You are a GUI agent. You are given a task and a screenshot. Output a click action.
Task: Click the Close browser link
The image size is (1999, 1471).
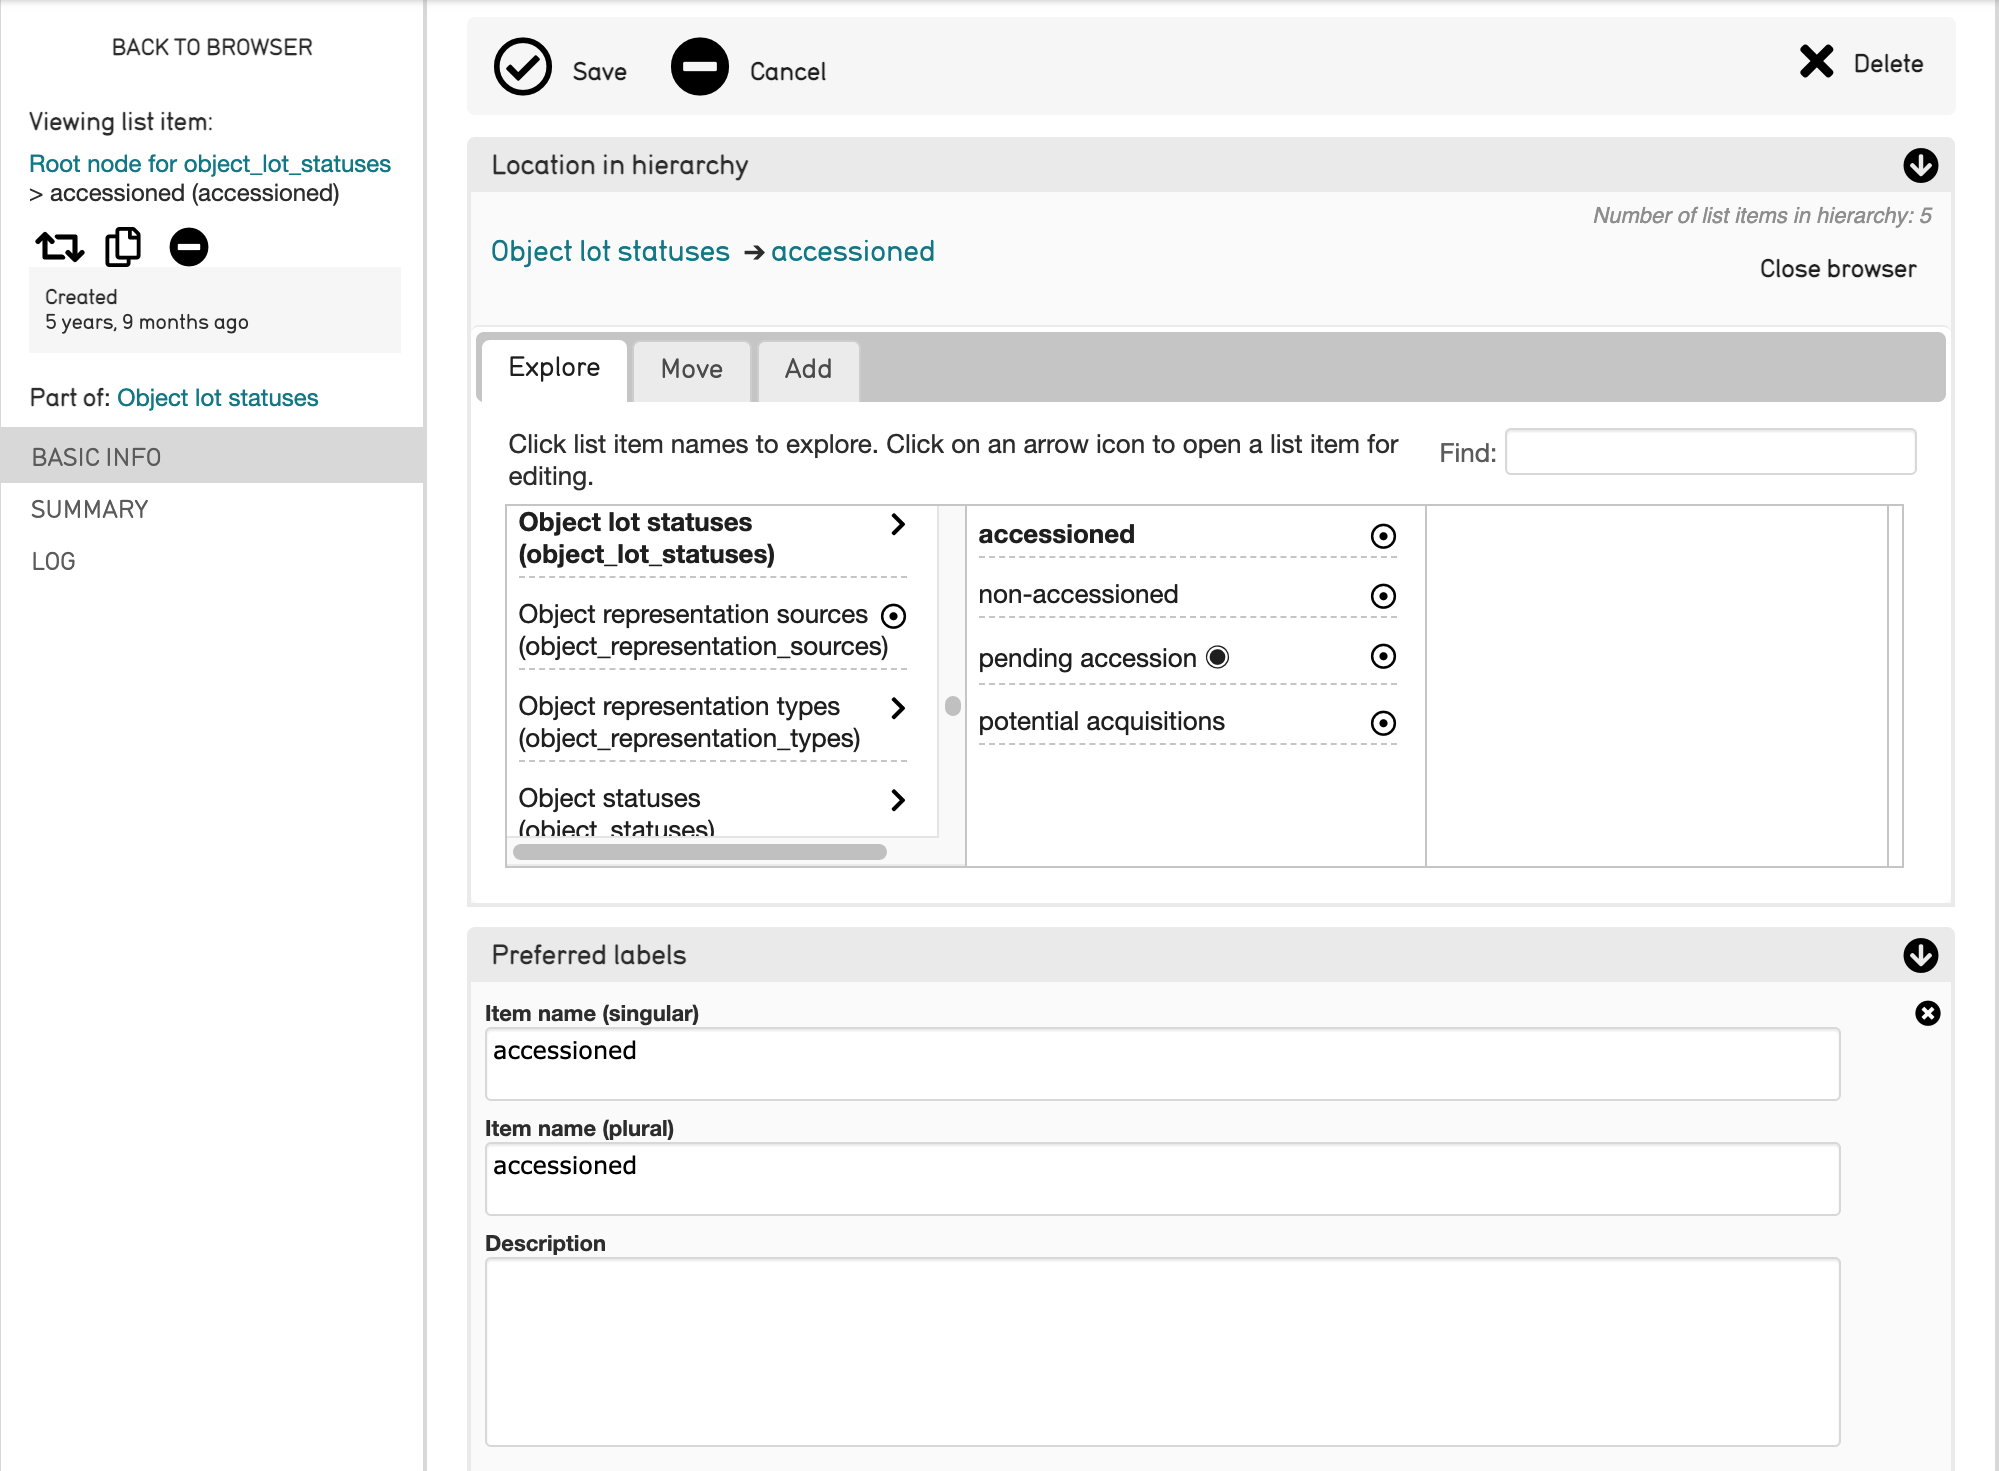tap(1837, 269)
